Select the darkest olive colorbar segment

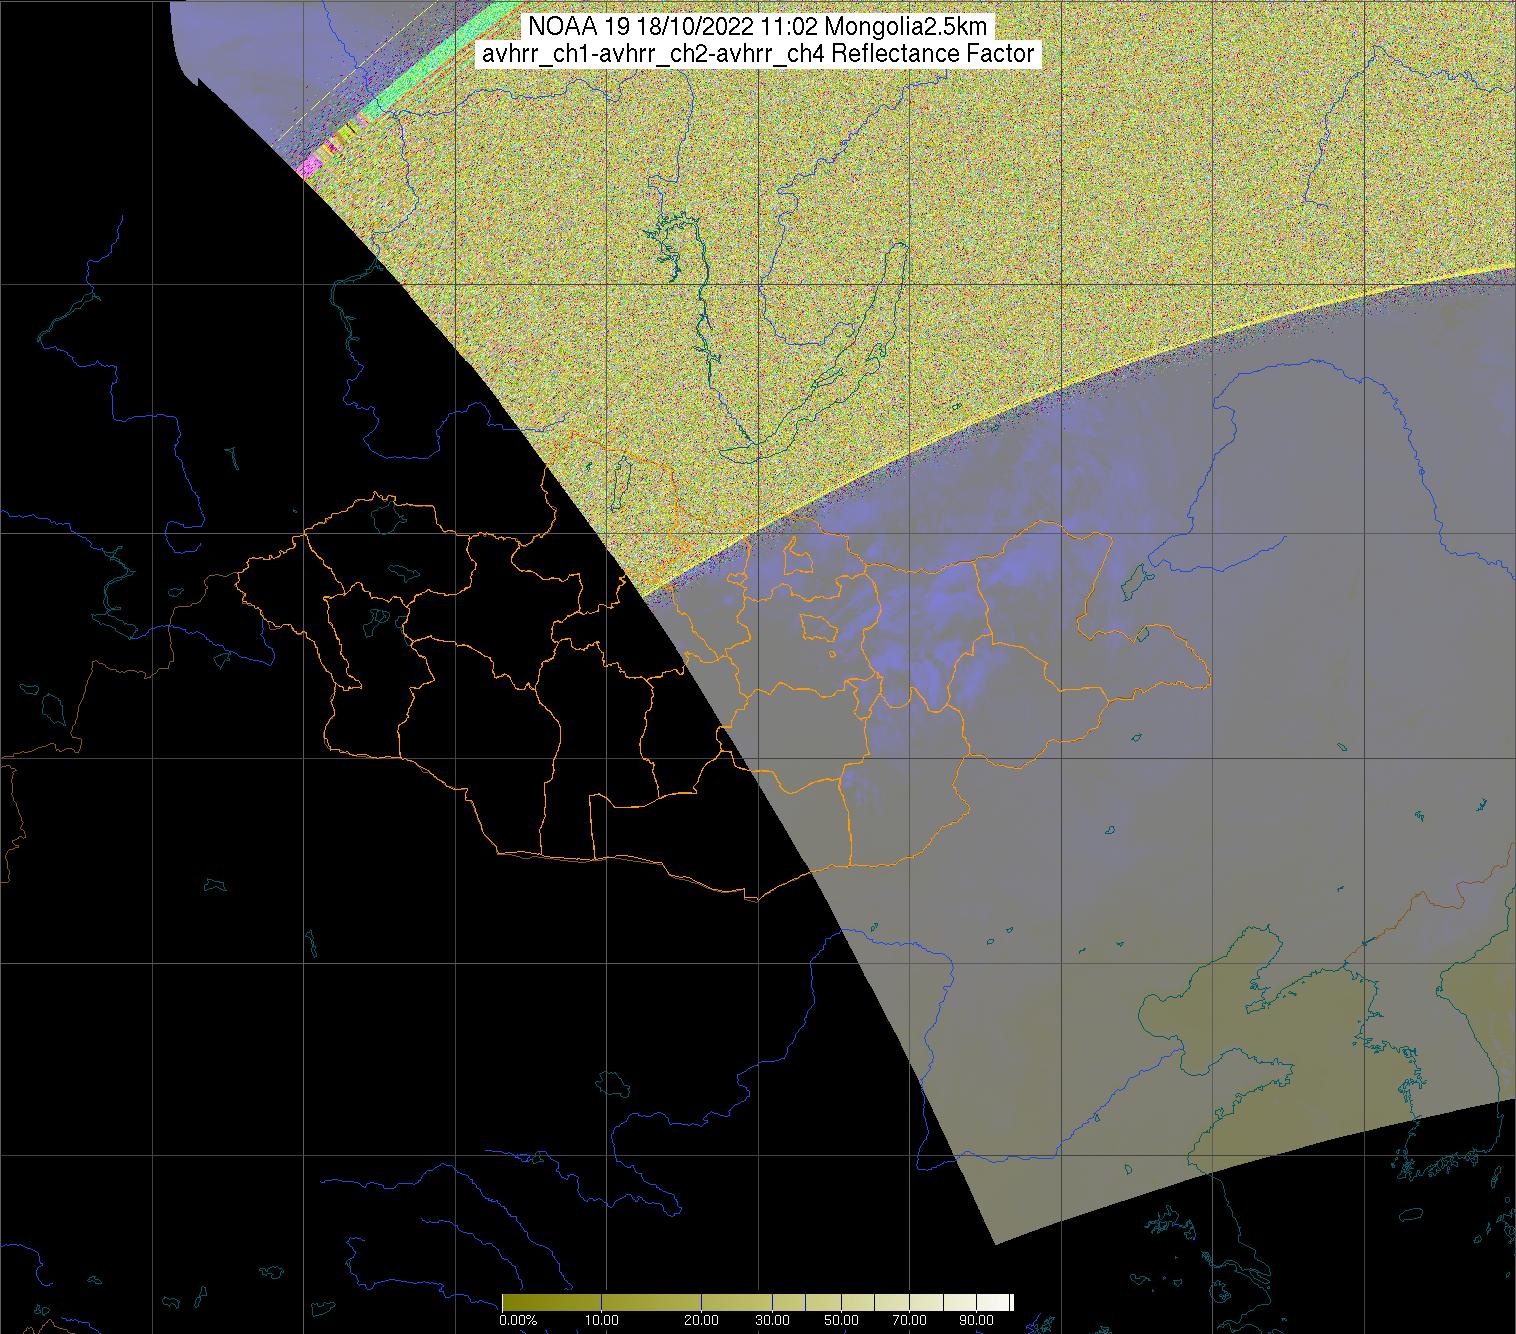pyautogui.click(x=550, y=1301)
